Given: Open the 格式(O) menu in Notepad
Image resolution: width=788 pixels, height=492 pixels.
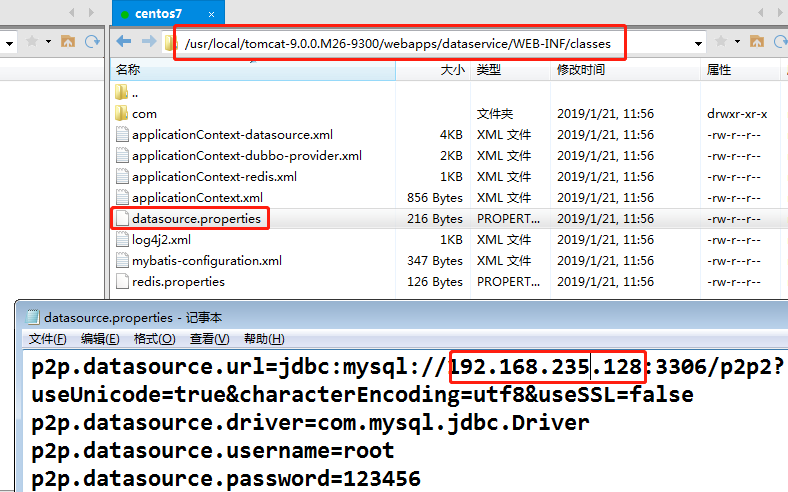Looking at the screenshot, I should (x=154, y=339).
